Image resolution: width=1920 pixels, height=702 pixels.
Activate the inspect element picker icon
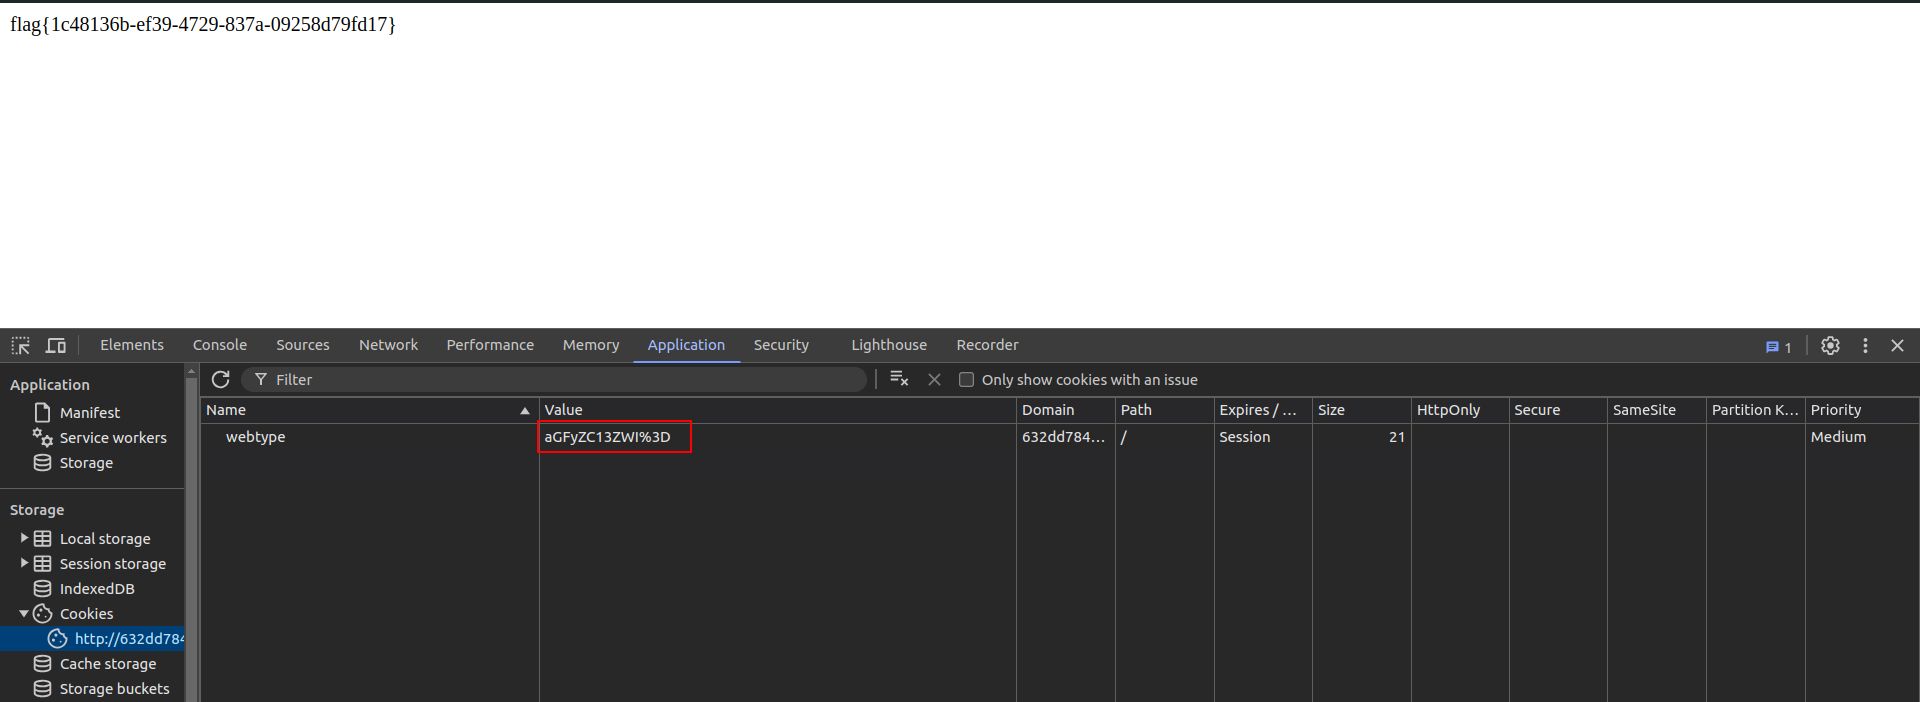[x=20, y=345]
